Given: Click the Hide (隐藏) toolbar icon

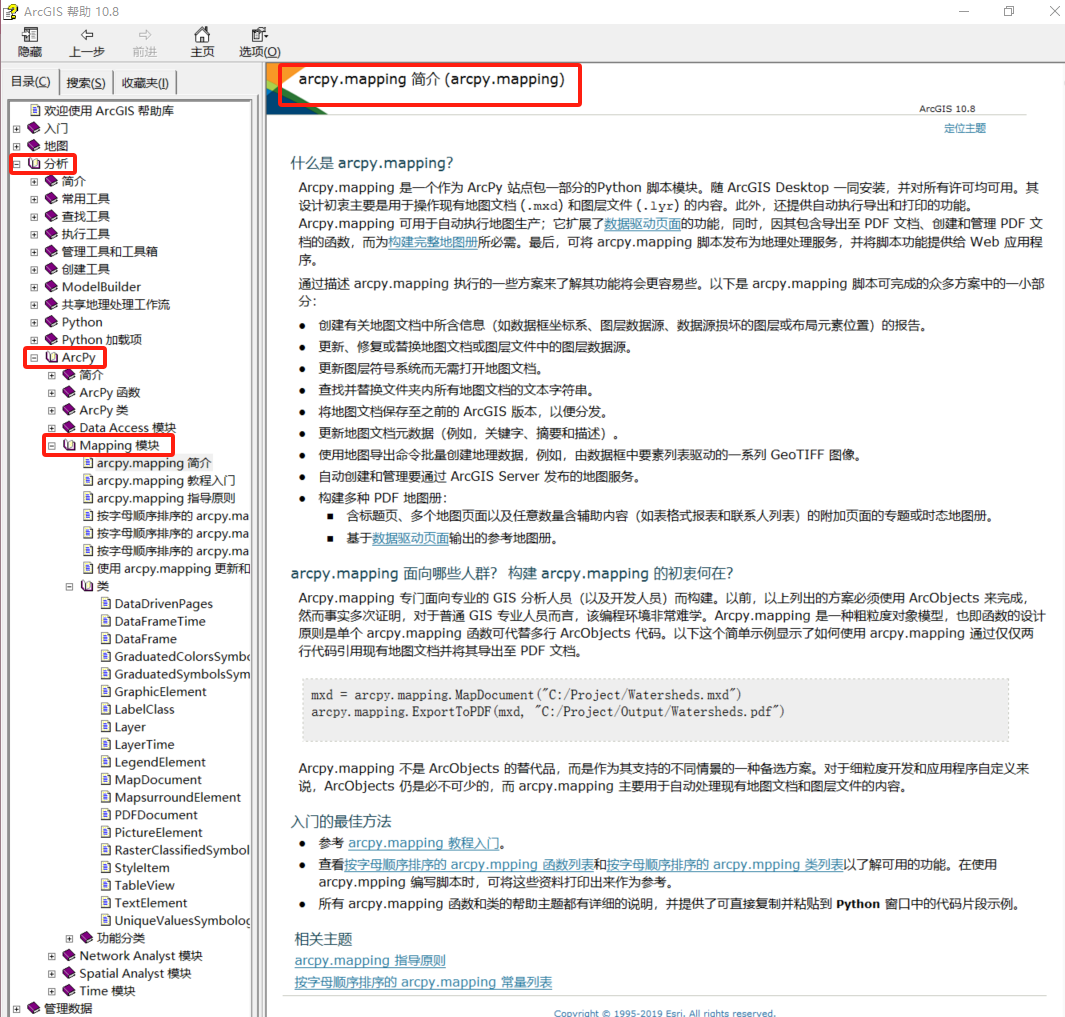Looking at the screenshot, I should pyautogui.click(x=30, y=42).
